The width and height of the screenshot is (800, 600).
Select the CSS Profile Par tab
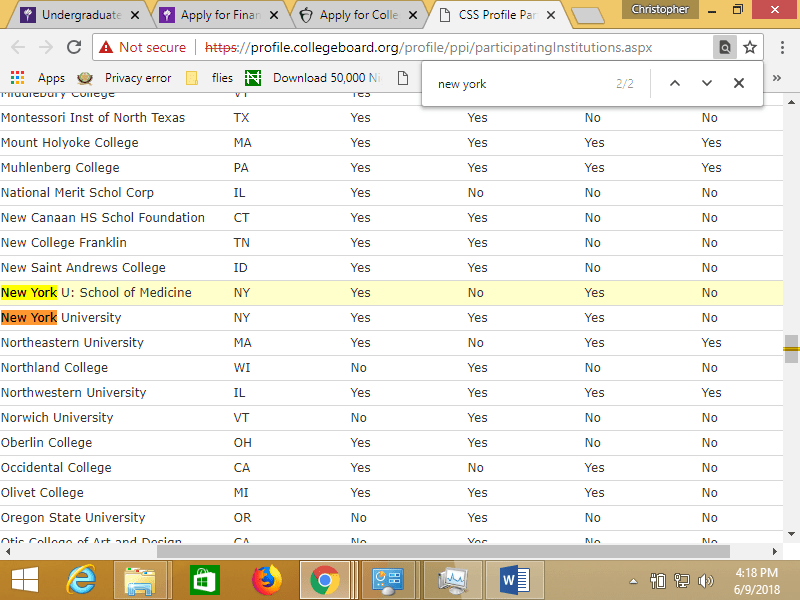click(491, 15)
